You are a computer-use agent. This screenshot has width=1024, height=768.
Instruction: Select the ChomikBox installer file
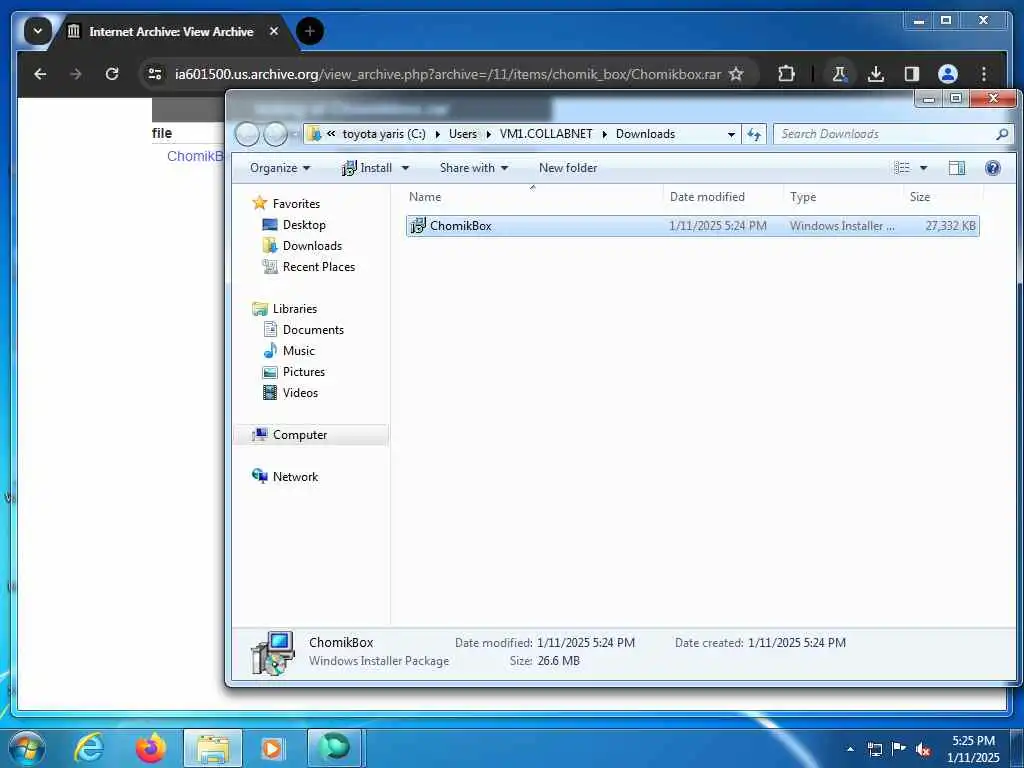point(692,226)
